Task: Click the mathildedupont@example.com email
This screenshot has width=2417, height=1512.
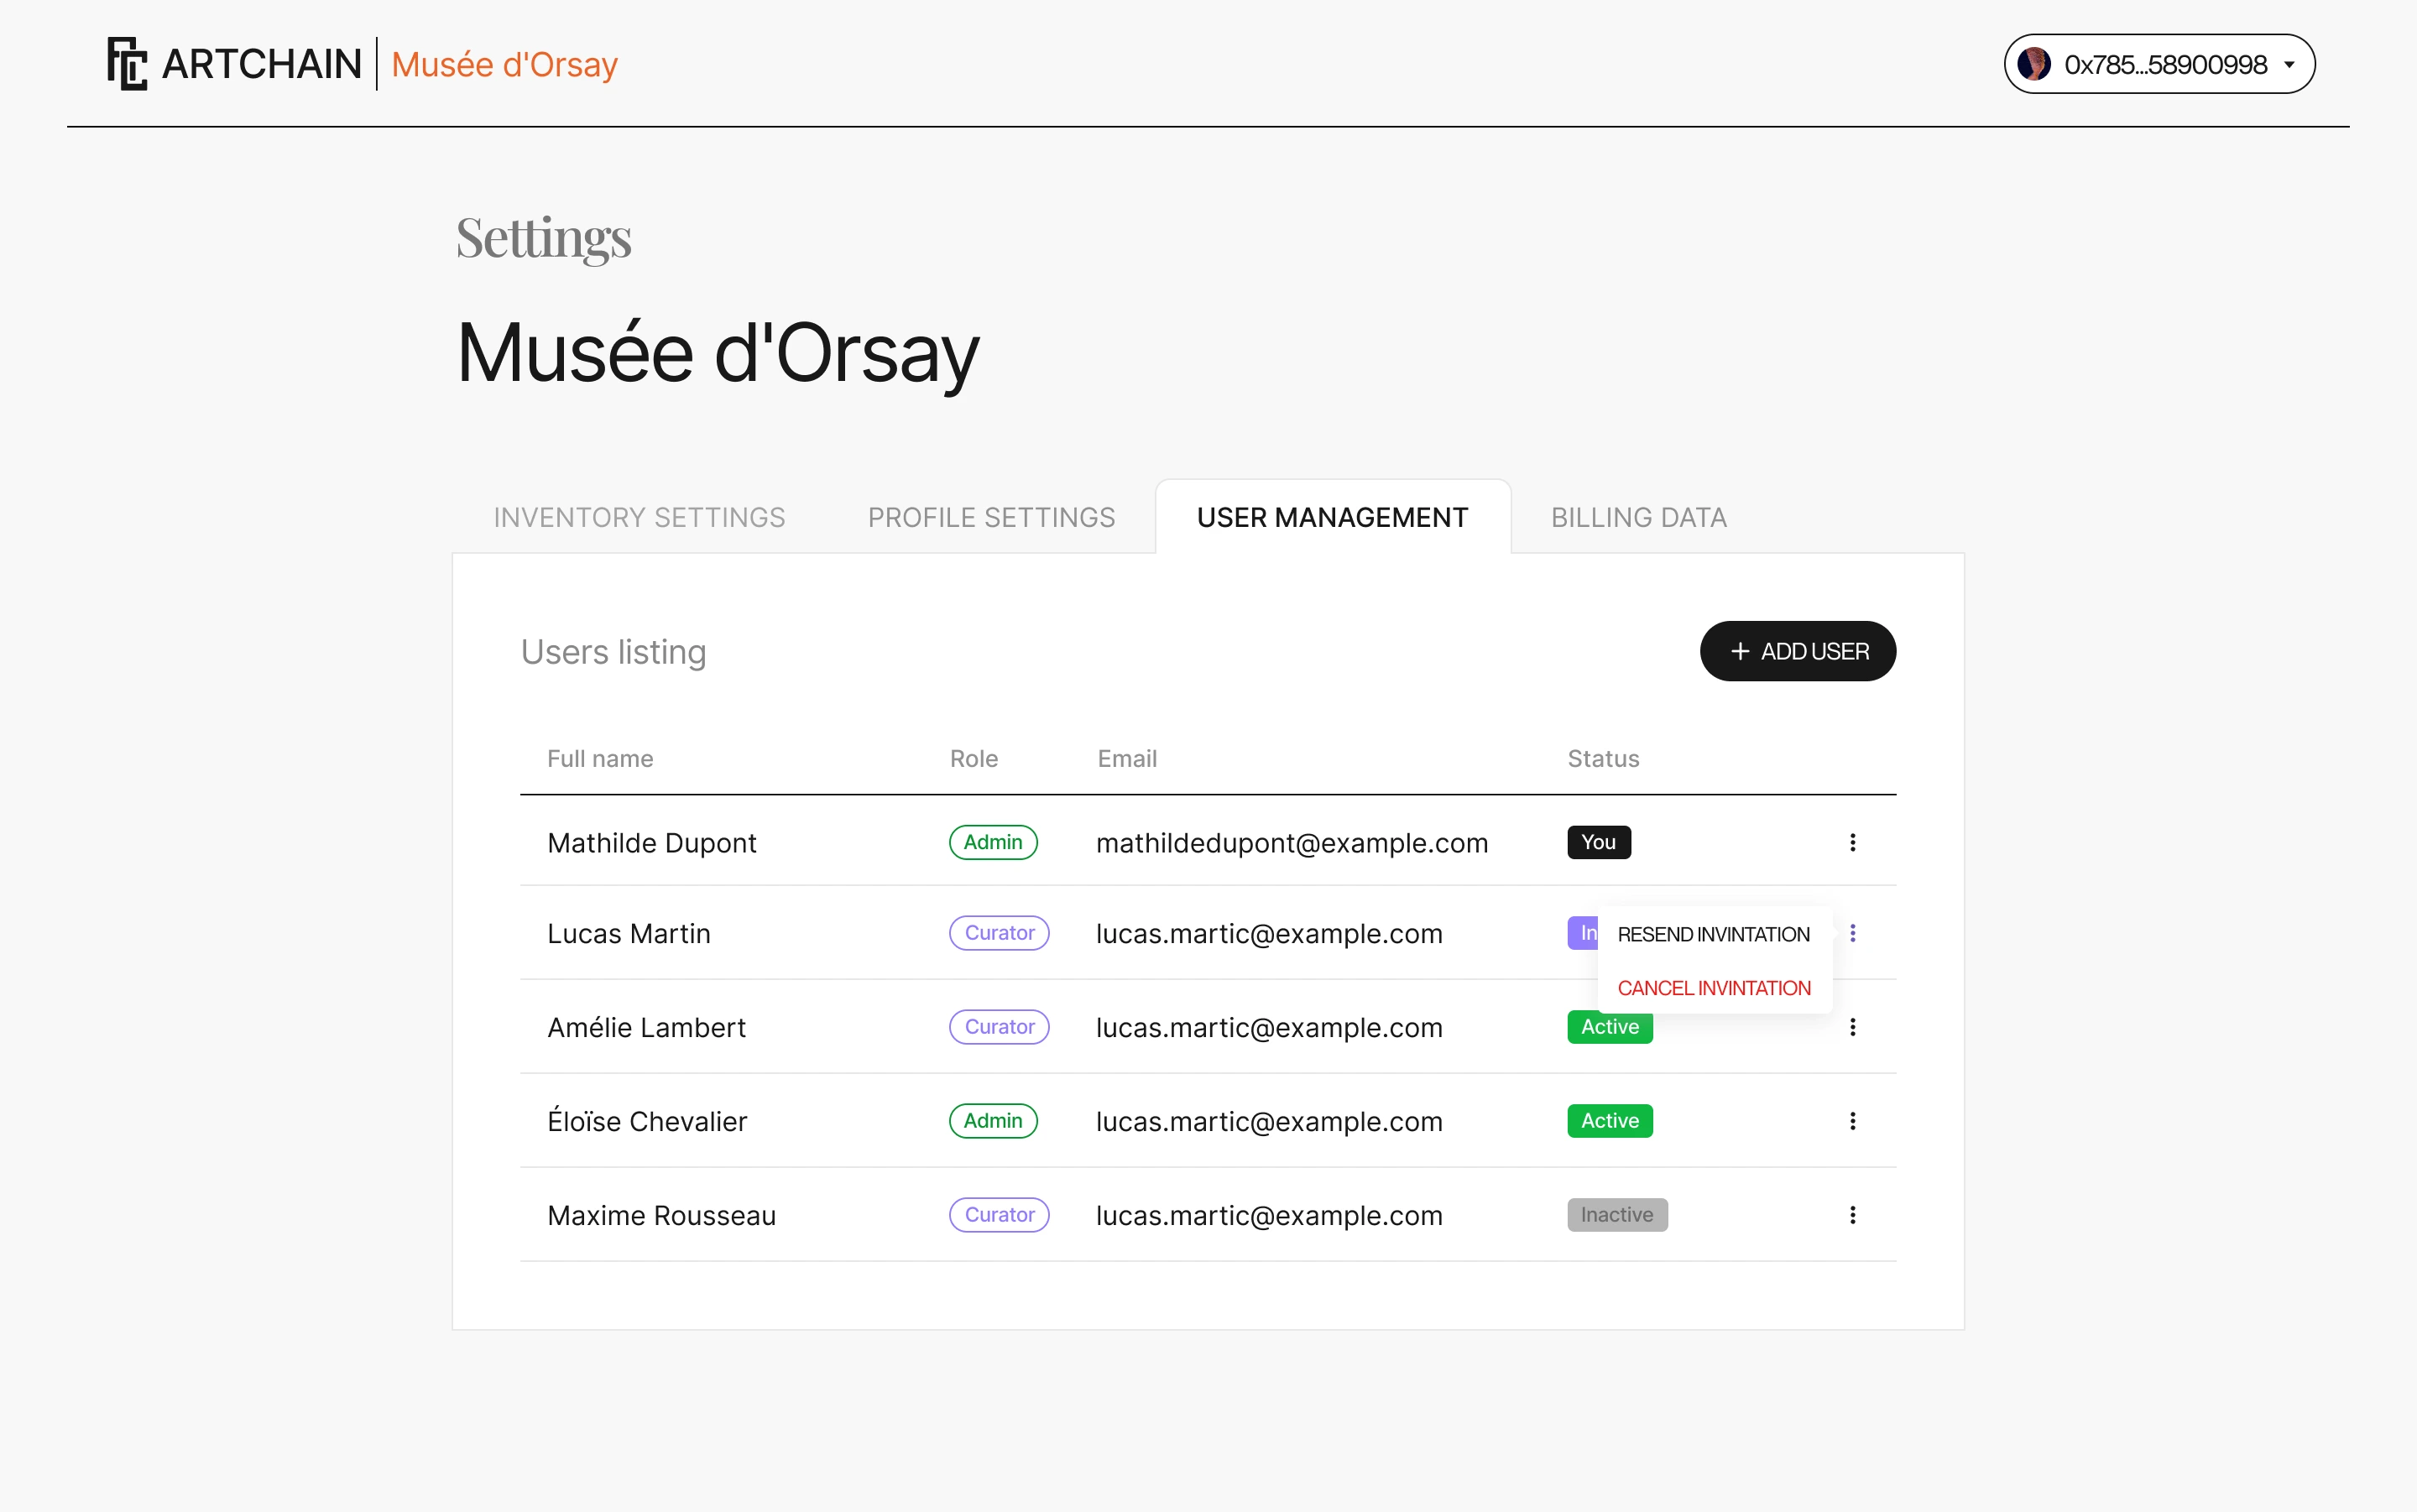Action: [1291, 843]
